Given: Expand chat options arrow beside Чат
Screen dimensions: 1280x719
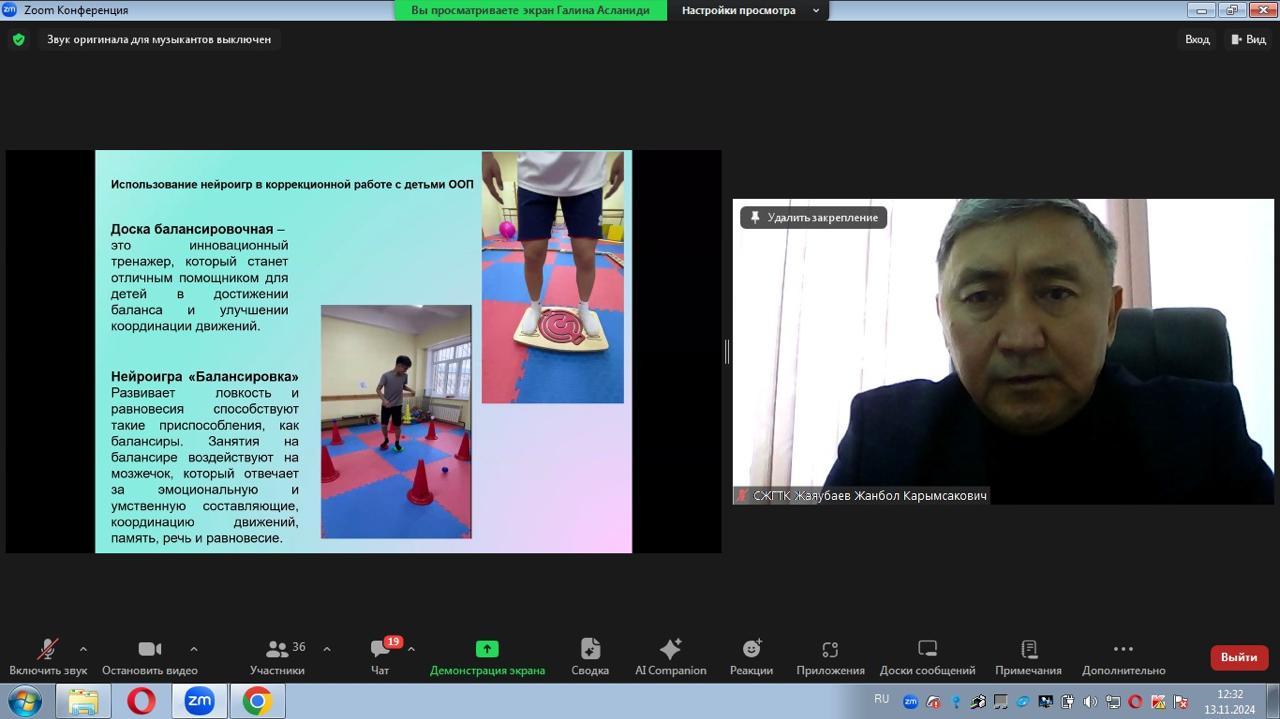Looking at the screenshot, I should click(411, 649).
